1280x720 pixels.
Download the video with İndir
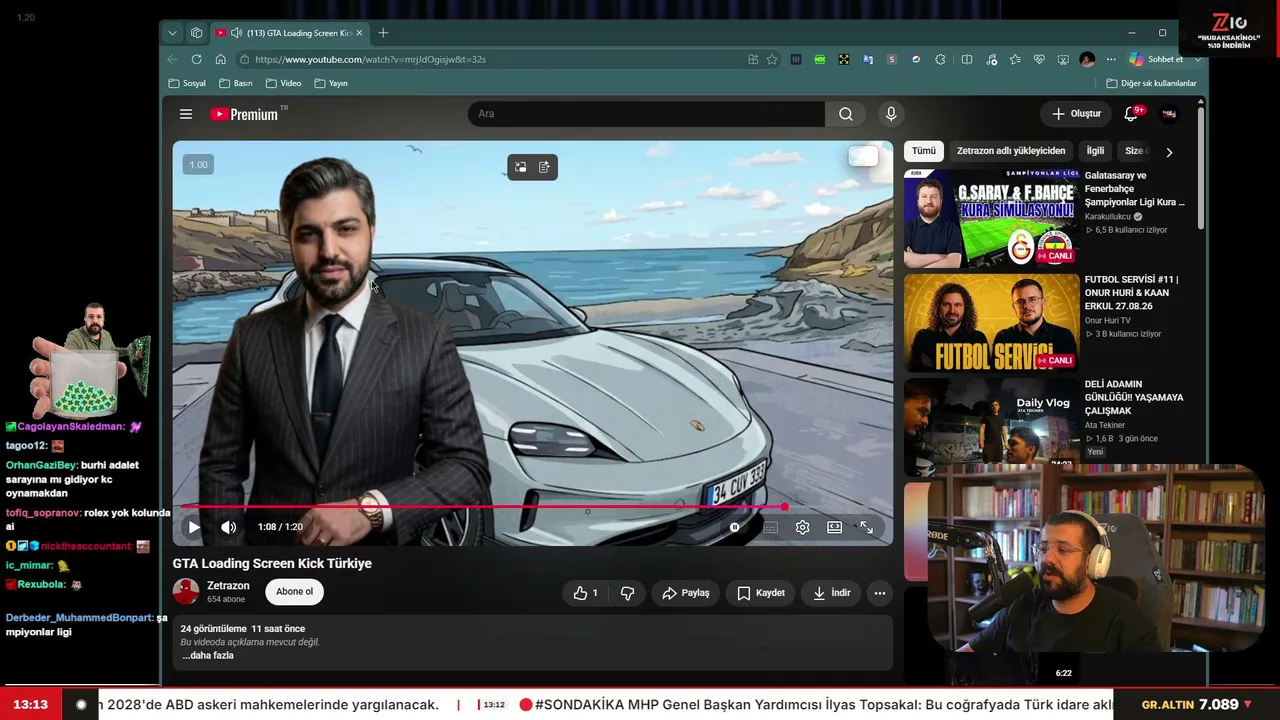click(831, 593)
